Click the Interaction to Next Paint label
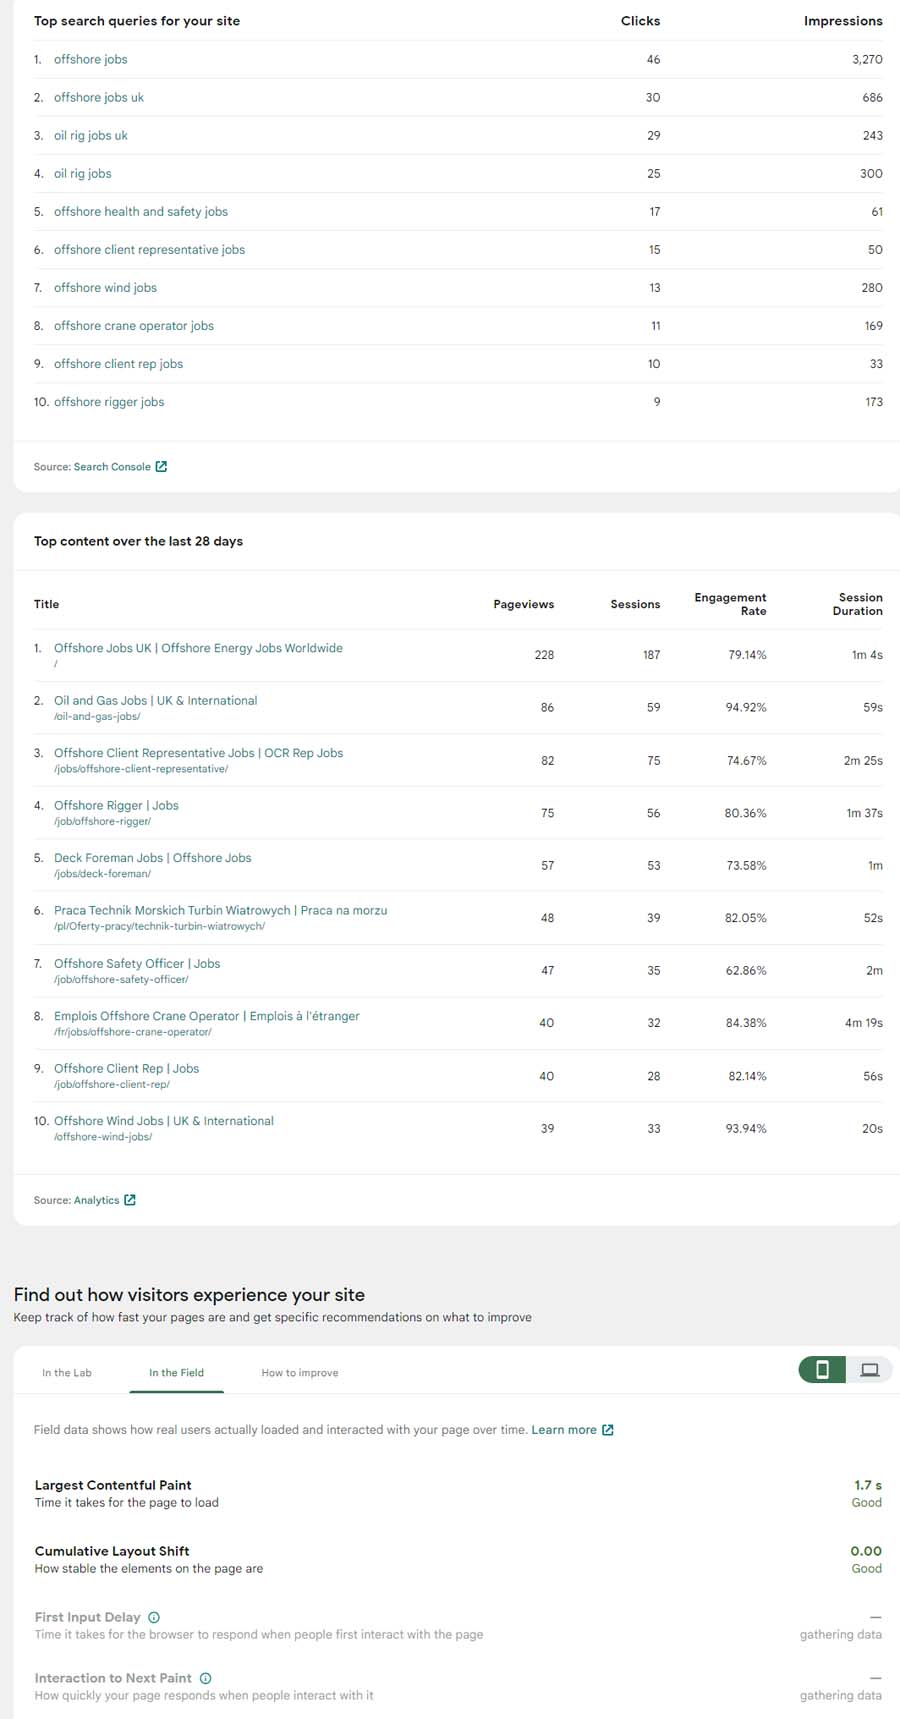 click(x=113, y=1678)
